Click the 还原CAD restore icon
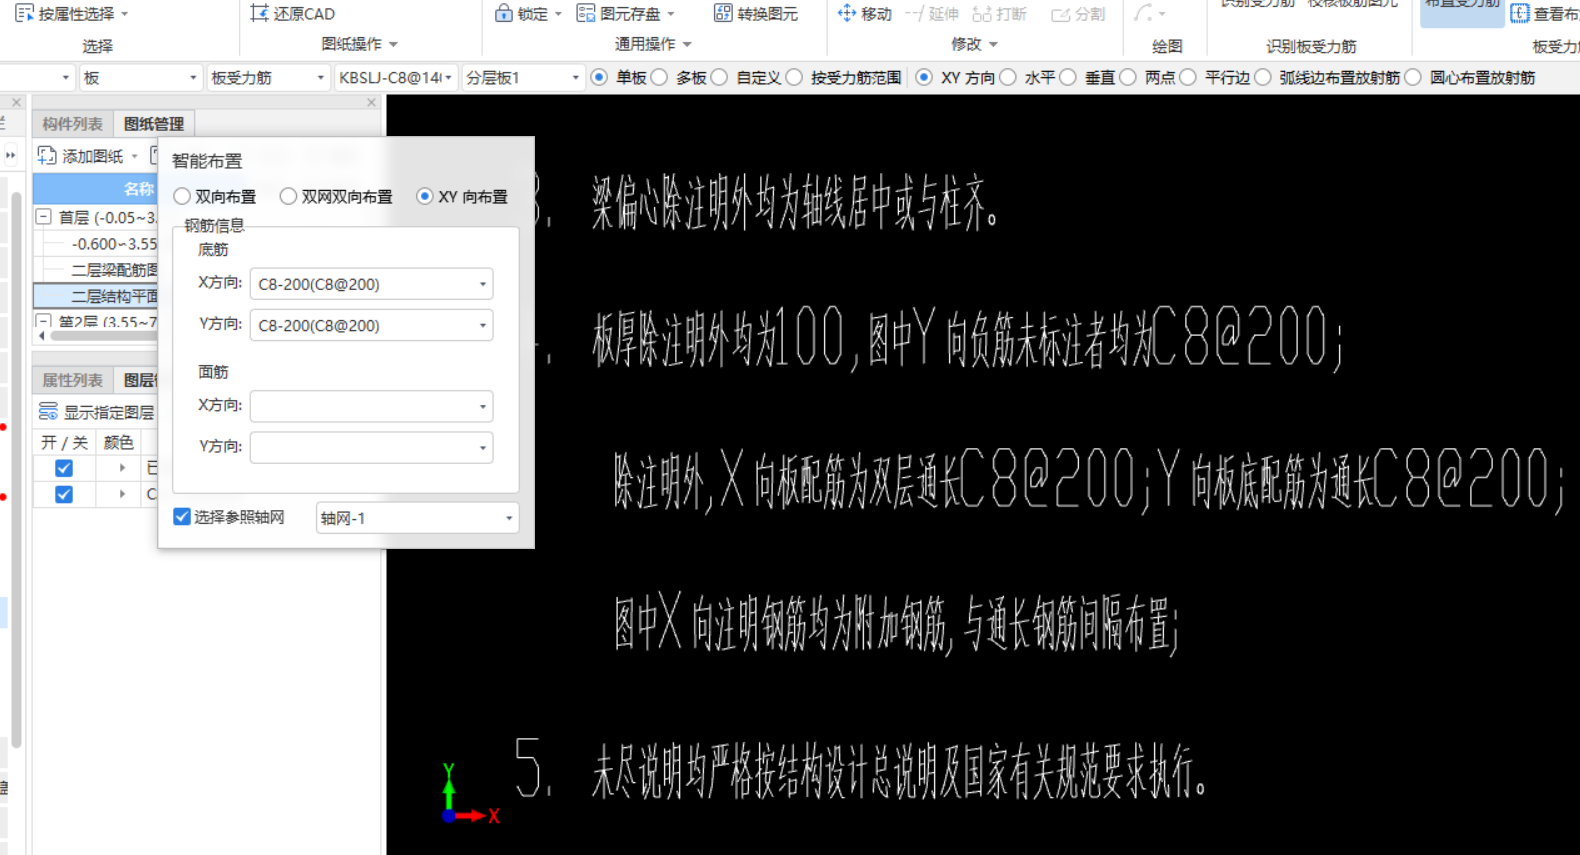Viewport: 1580px width, 855px height. [x=259, y=13]
